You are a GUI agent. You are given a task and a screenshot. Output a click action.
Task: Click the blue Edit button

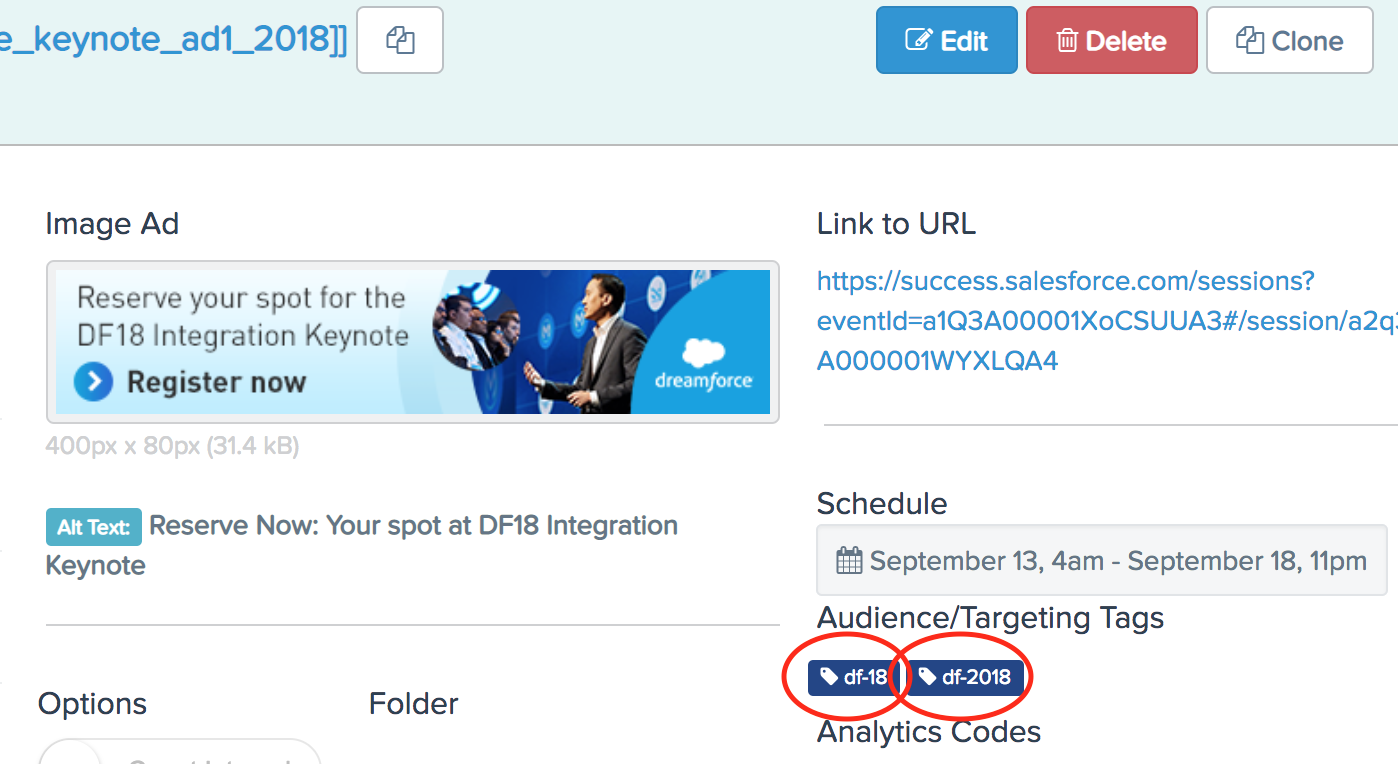(946, 41)
